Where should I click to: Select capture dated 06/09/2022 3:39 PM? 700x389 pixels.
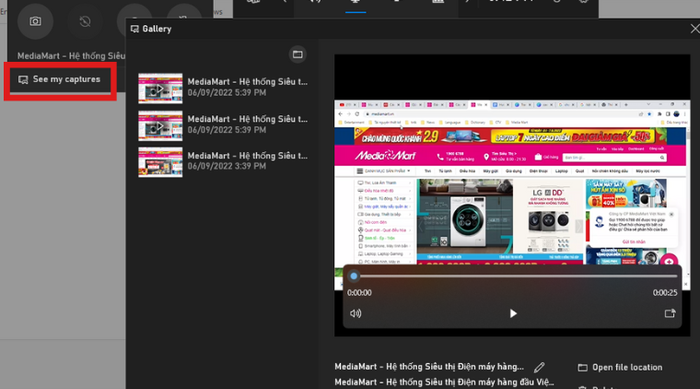click(x=223, y=161)
